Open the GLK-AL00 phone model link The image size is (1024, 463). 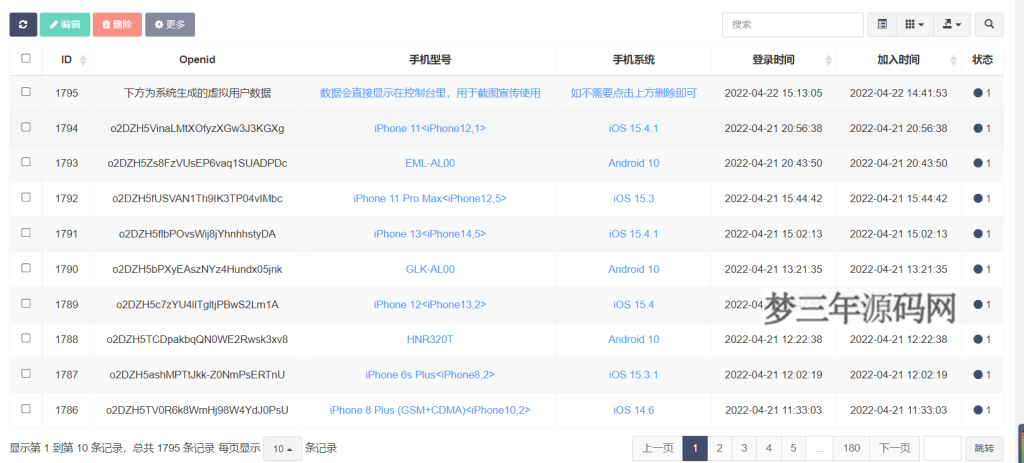(430, 269)
